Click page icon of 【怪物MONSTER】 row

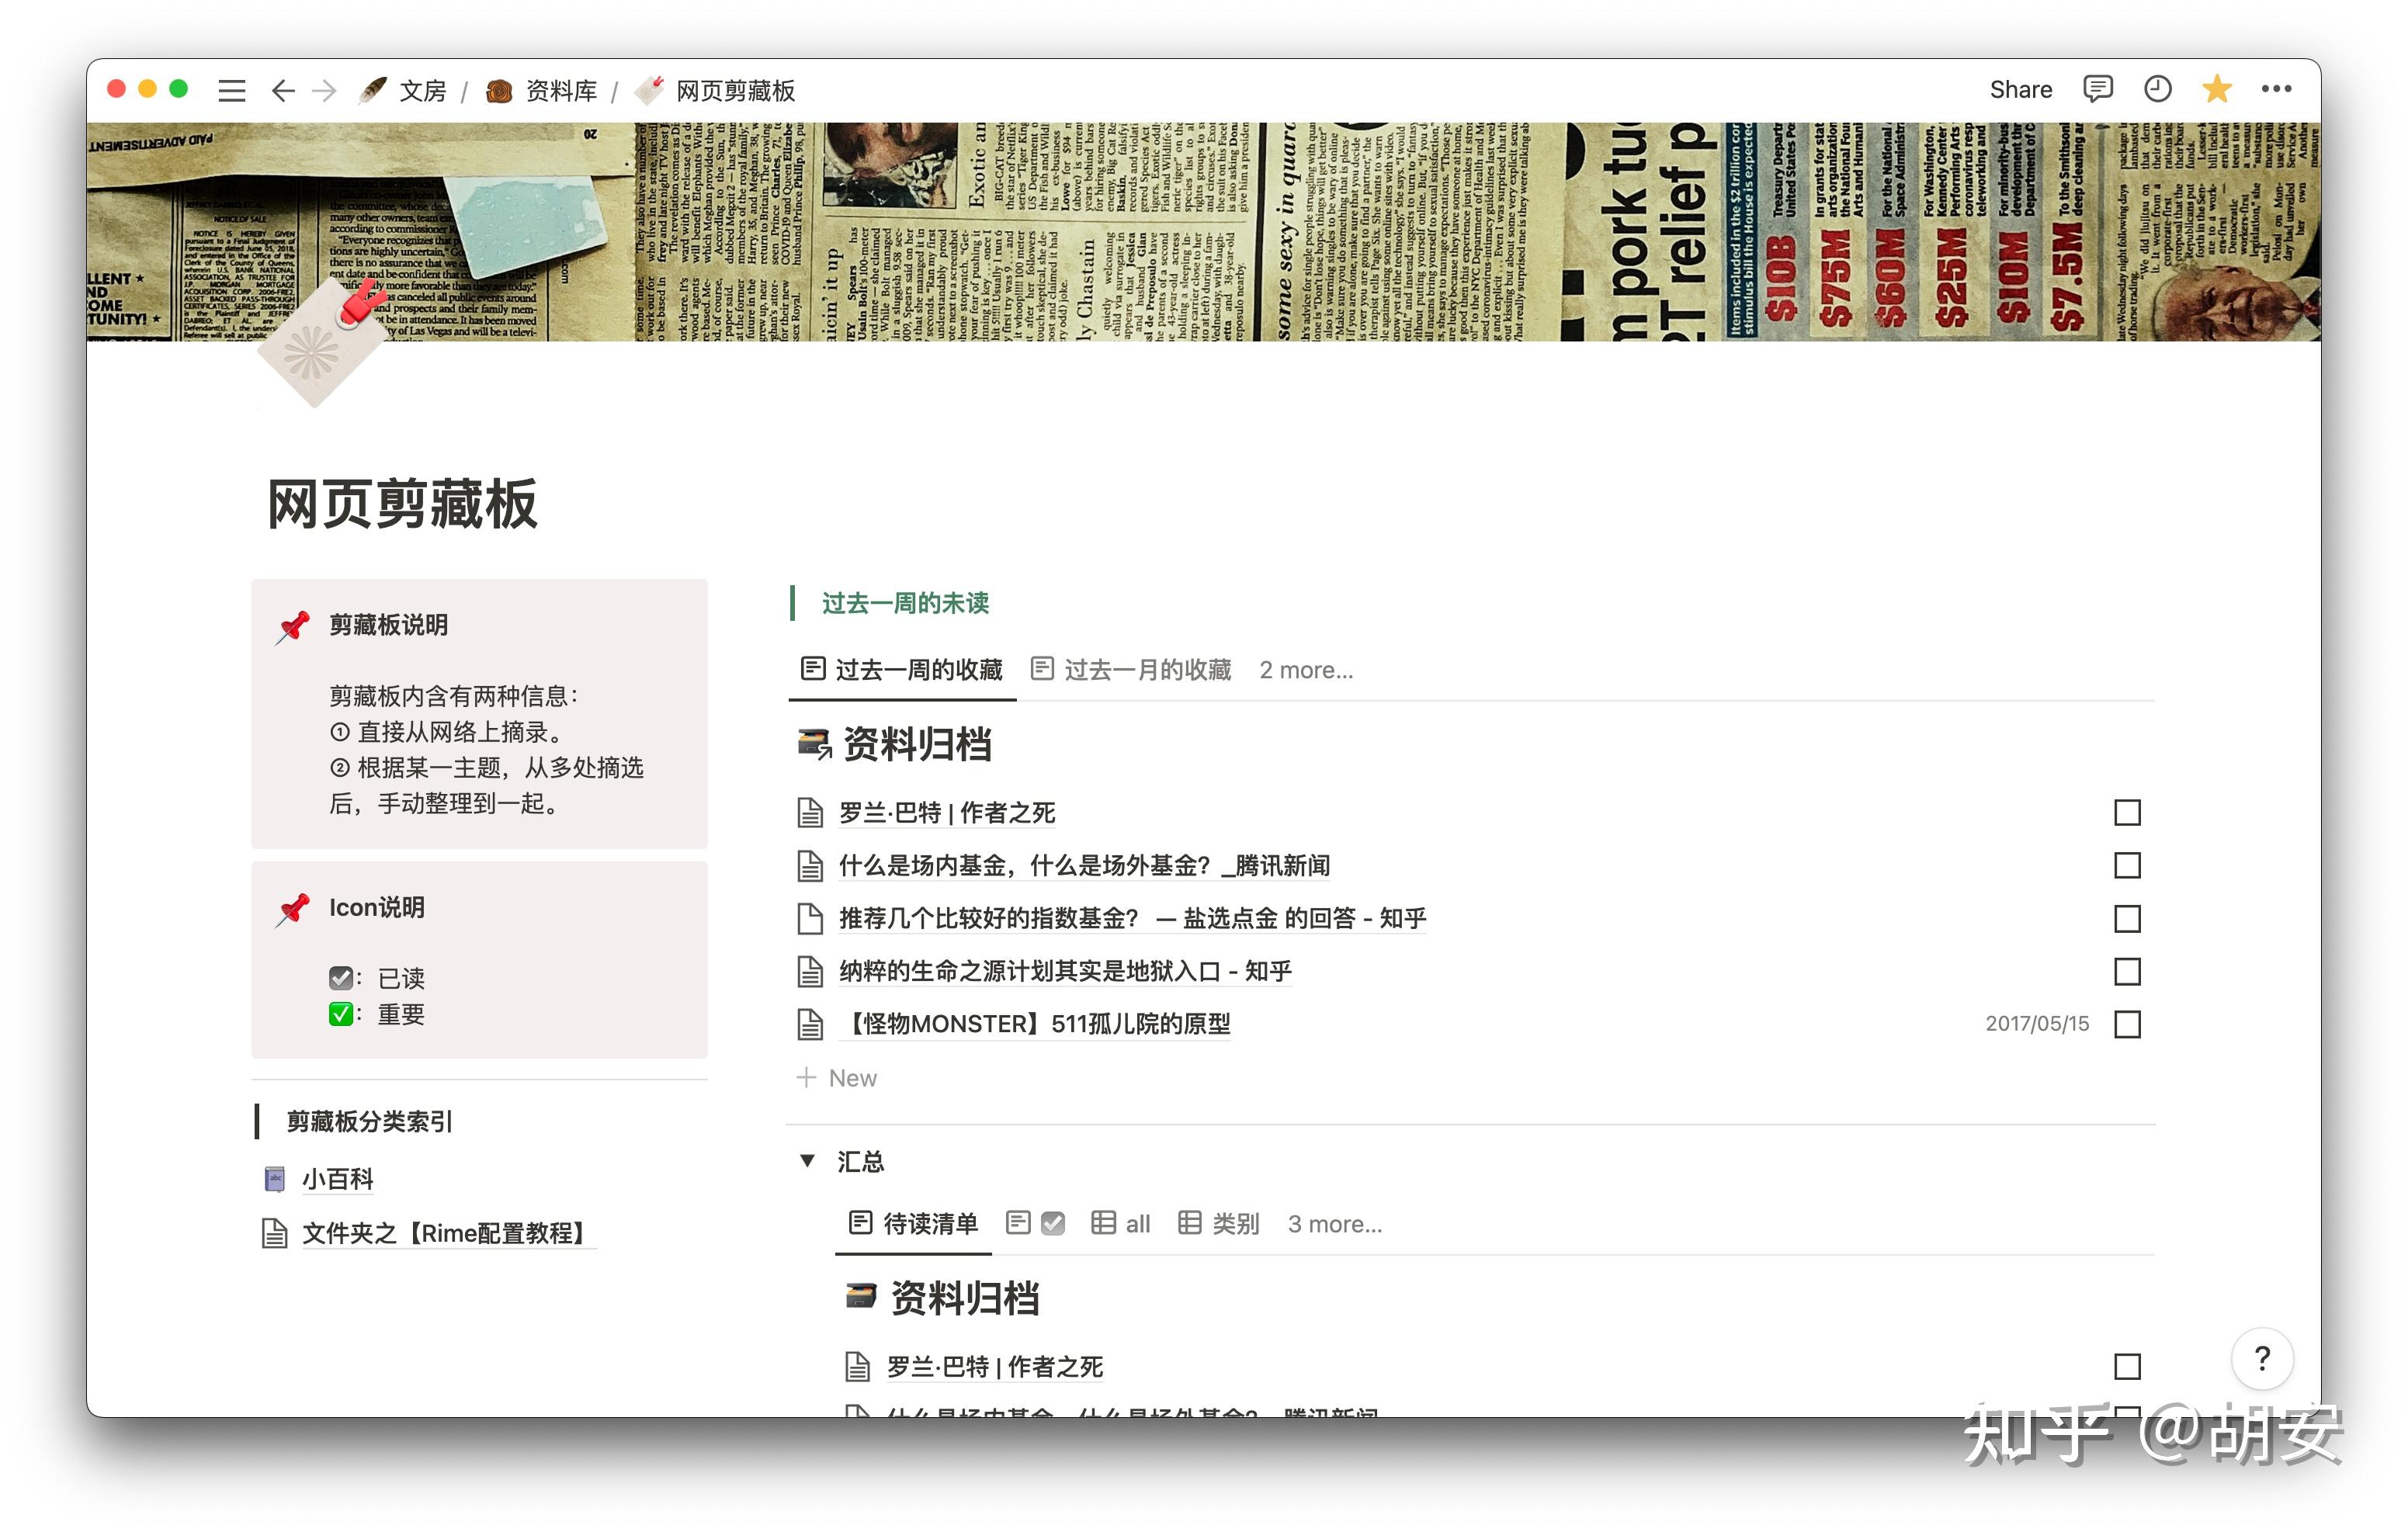coord(809,1025)
